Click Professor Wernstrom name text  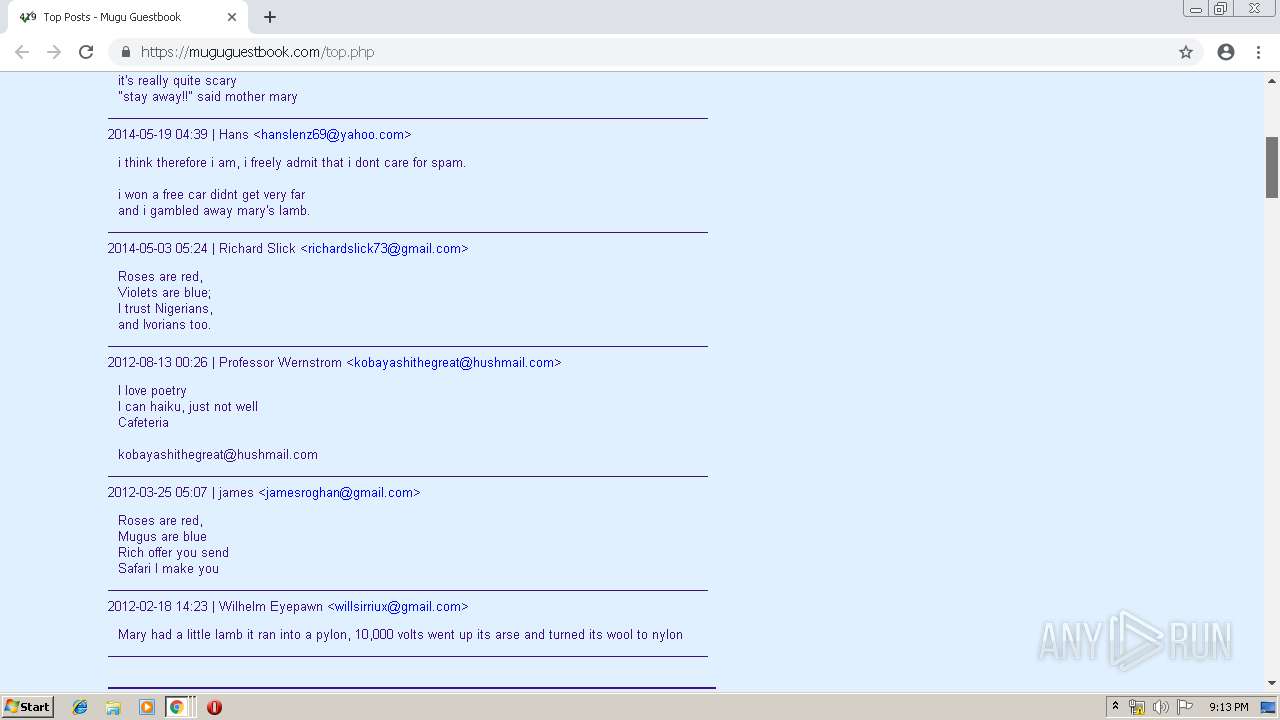280,363
